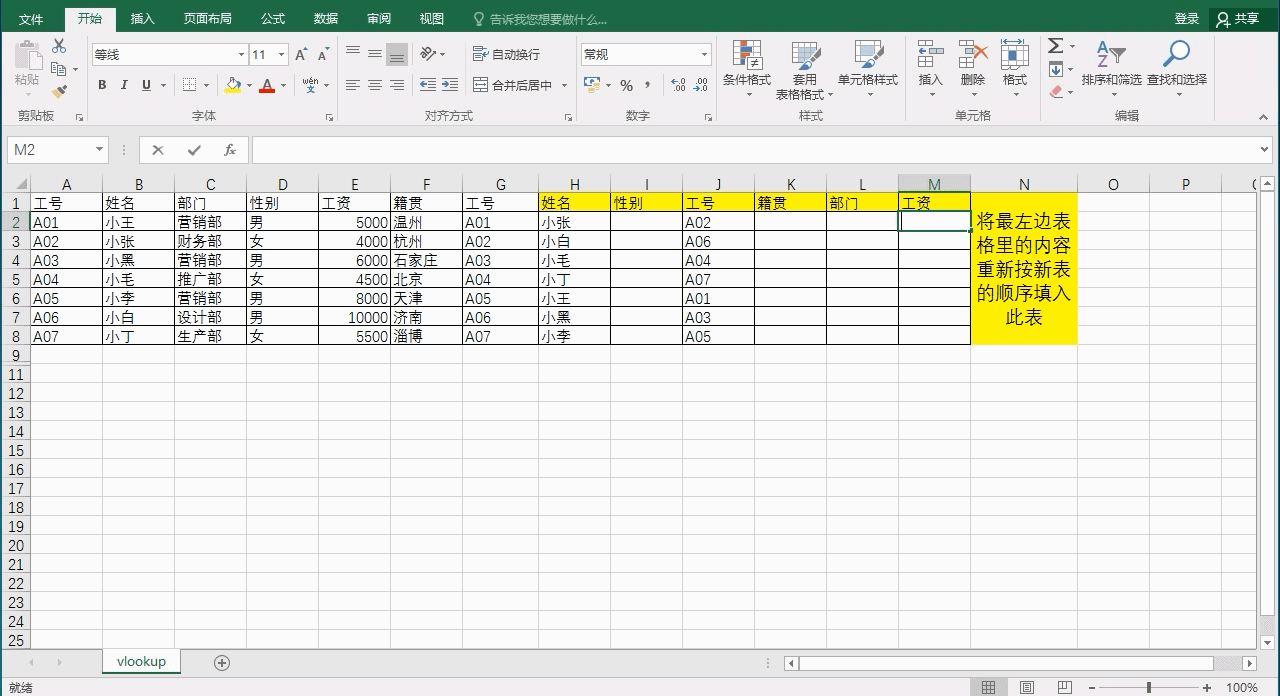Toggle italic formatting
The height and width of the screenshot is (696, 1280).
tap(124, 85)
